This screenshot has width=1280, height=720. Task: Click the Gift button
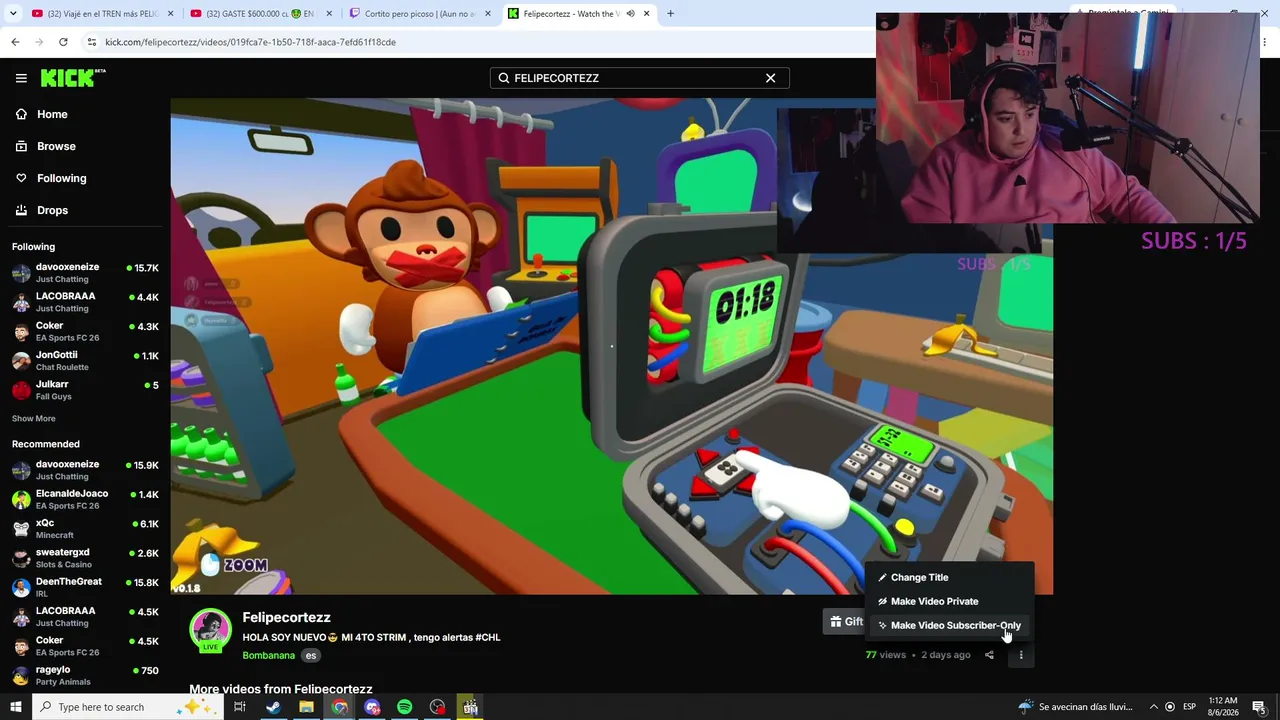point(846,621)
